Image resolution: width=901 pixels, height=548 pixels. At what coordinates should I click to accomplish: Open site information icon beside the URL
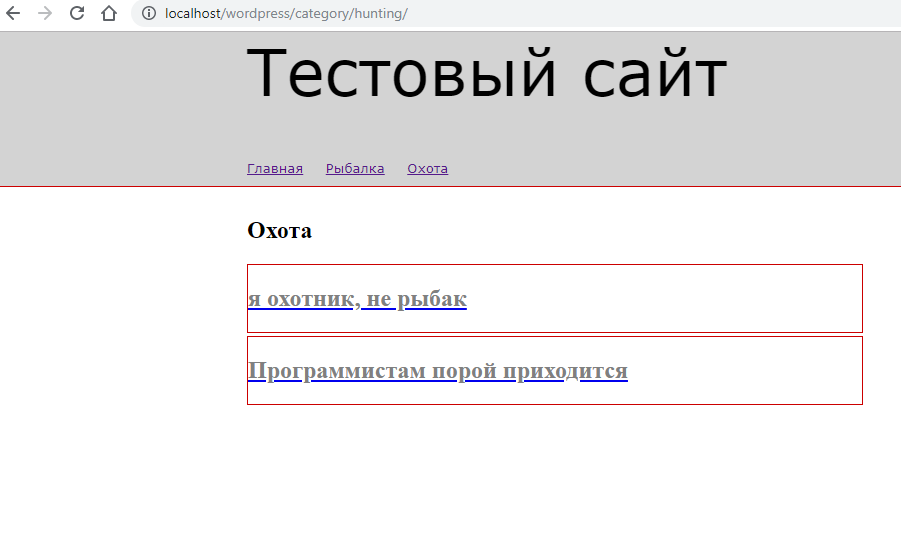149,14
